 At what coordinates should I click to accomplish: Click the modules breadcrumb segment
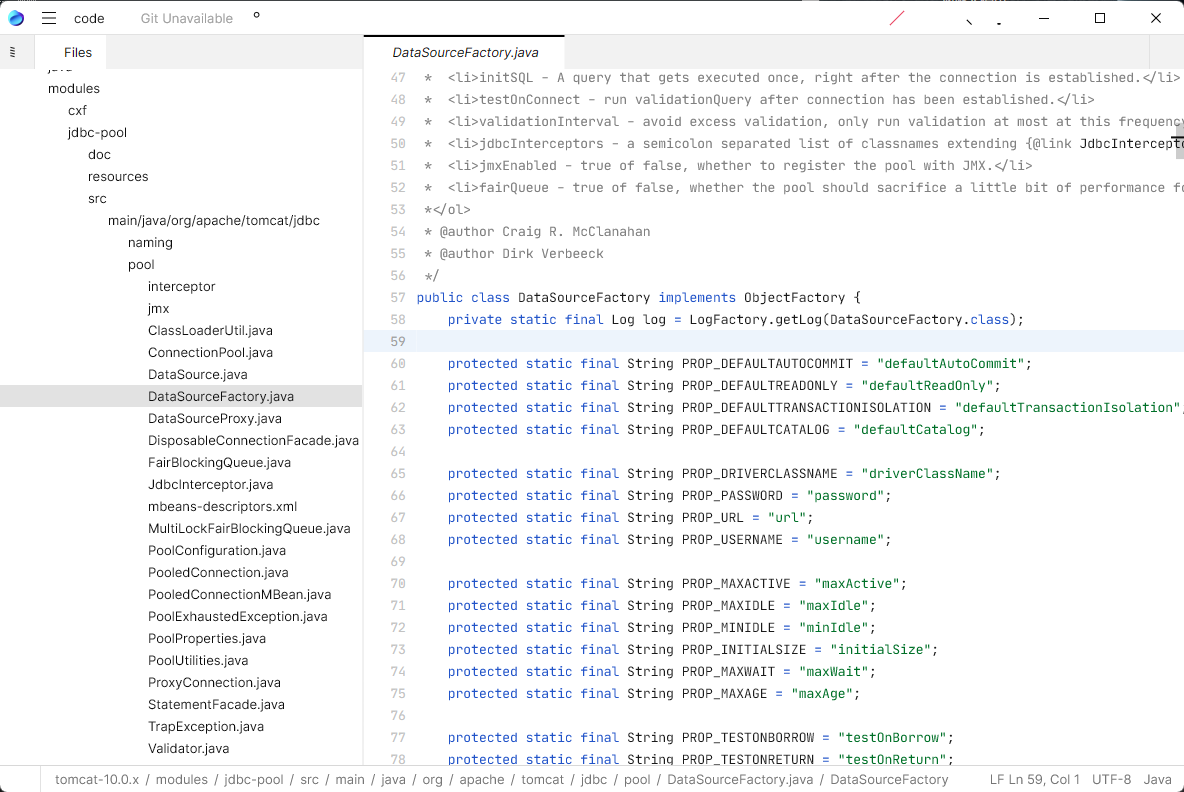[181, 779]
